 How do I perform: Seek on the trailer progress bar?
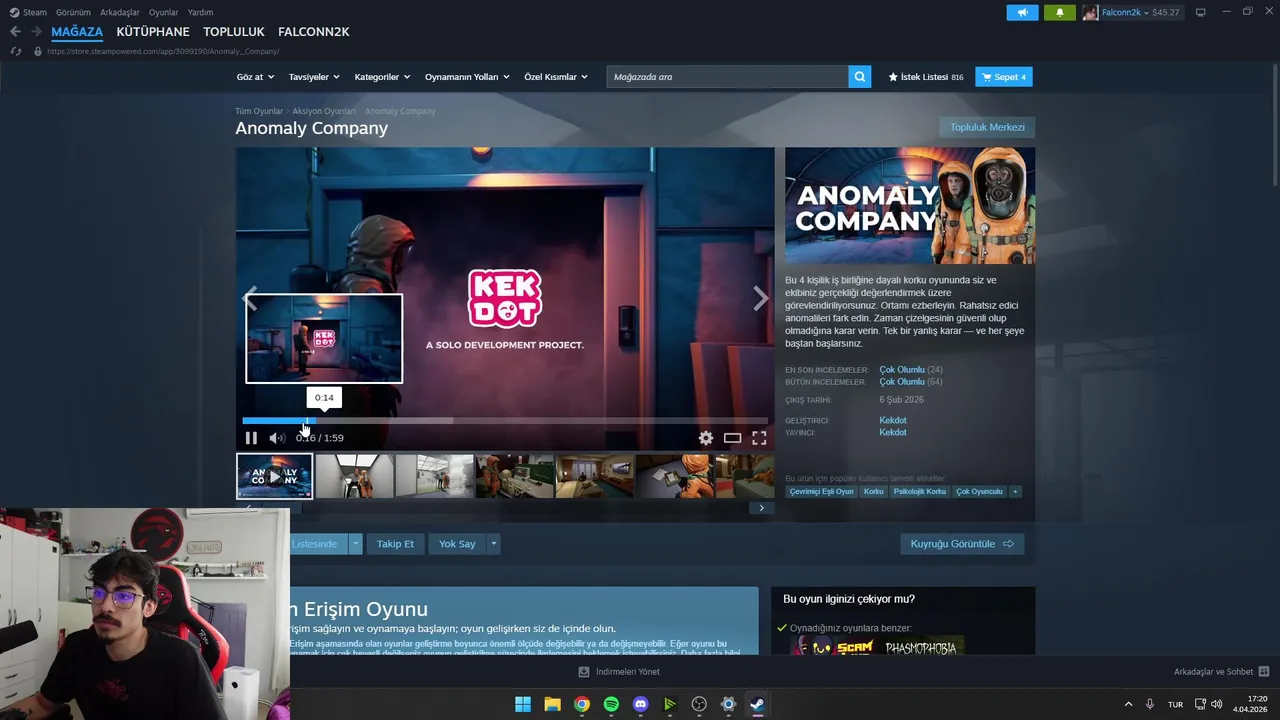coord(505,421)
